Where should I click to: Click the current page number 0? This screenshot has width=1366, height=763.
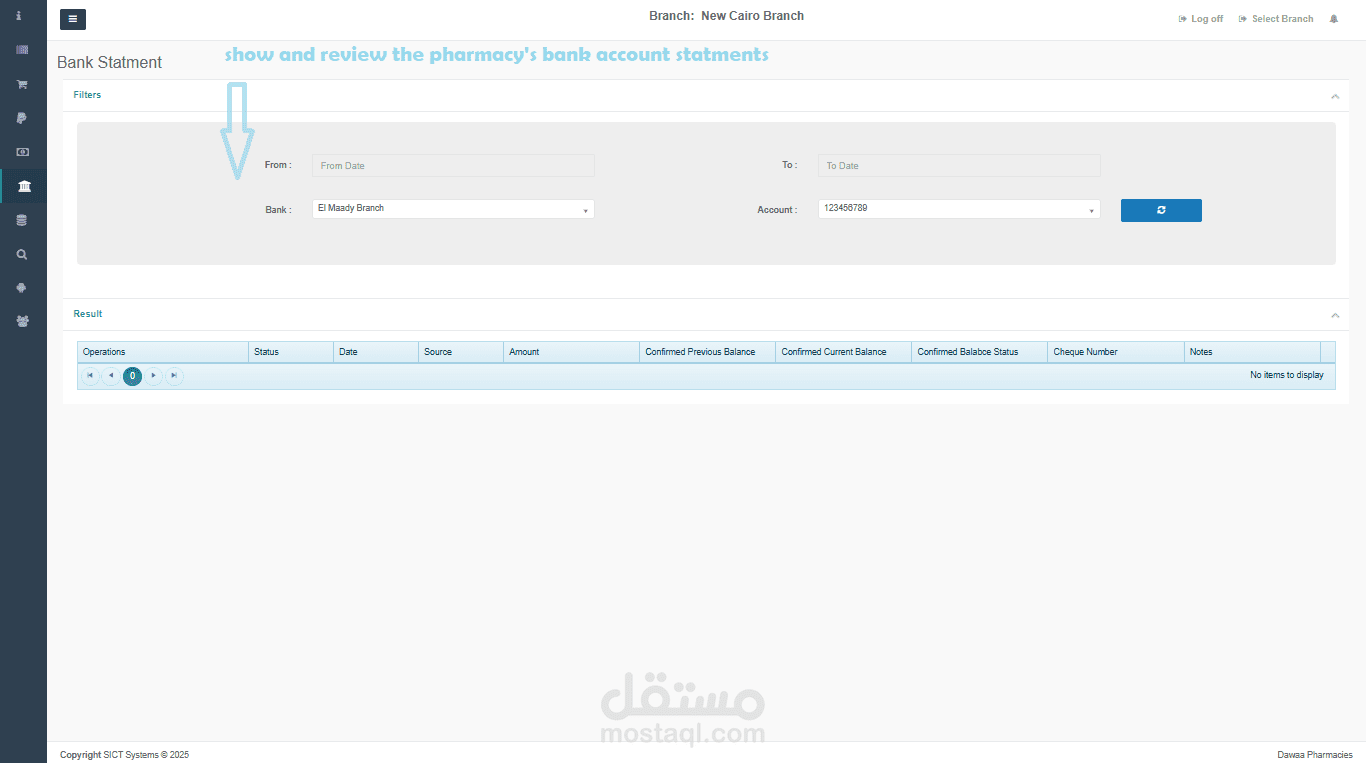tap(132, 376)
